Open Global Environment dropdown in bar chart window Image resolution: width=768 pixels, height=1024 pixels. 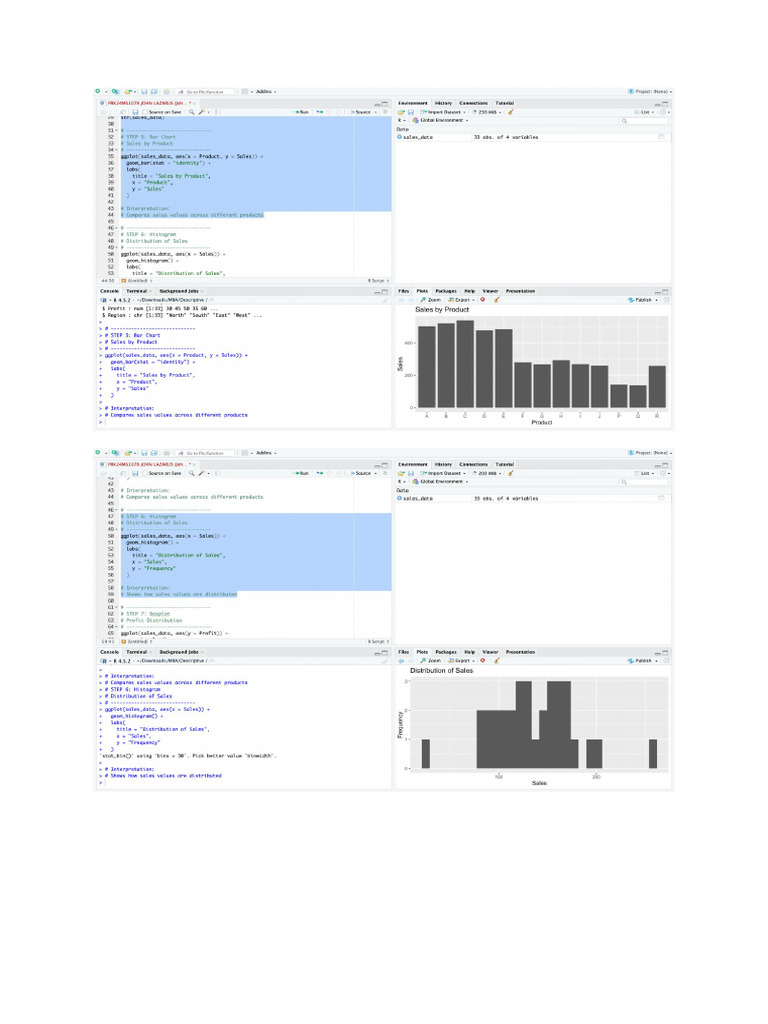click(x=441, y=120)
